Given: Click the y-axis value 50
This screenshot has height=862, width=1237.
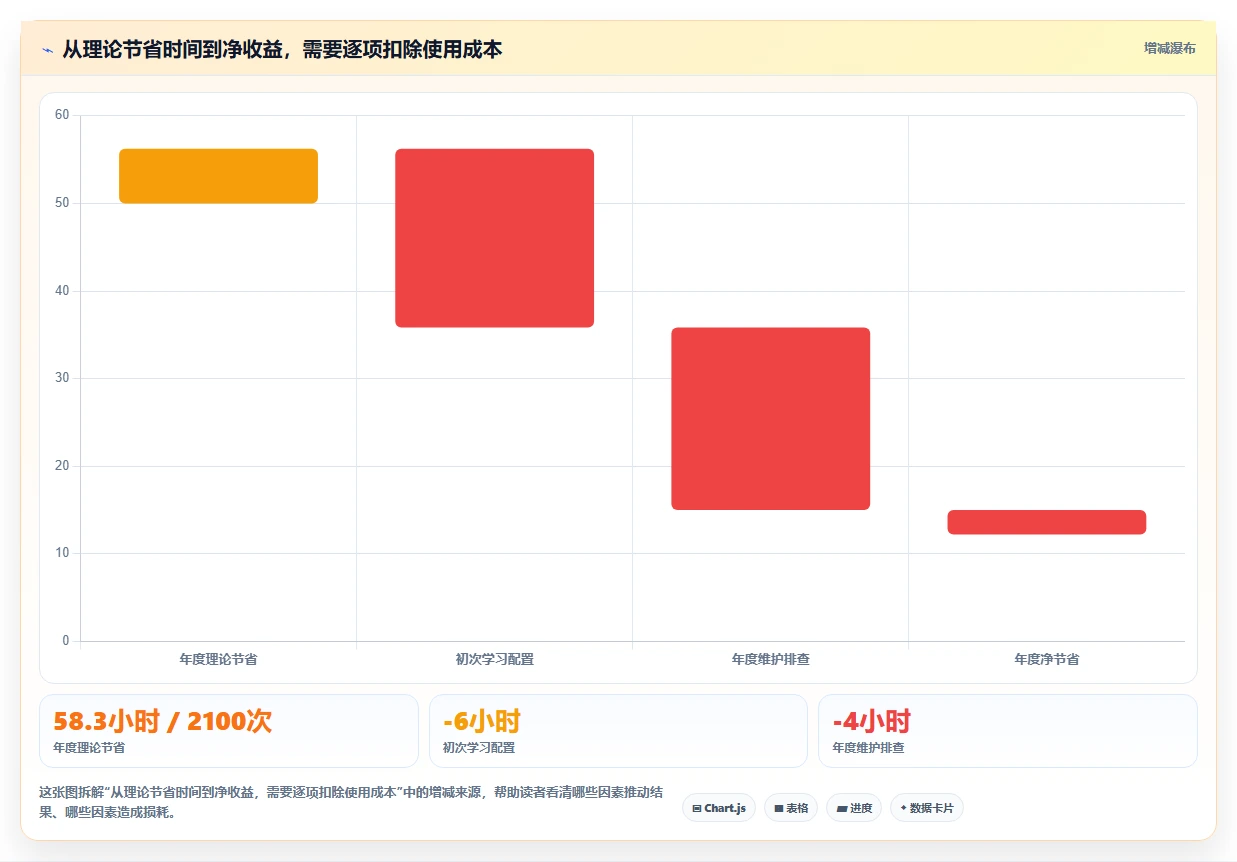Looking at the screenshot, I should click(x=62, y=203).
